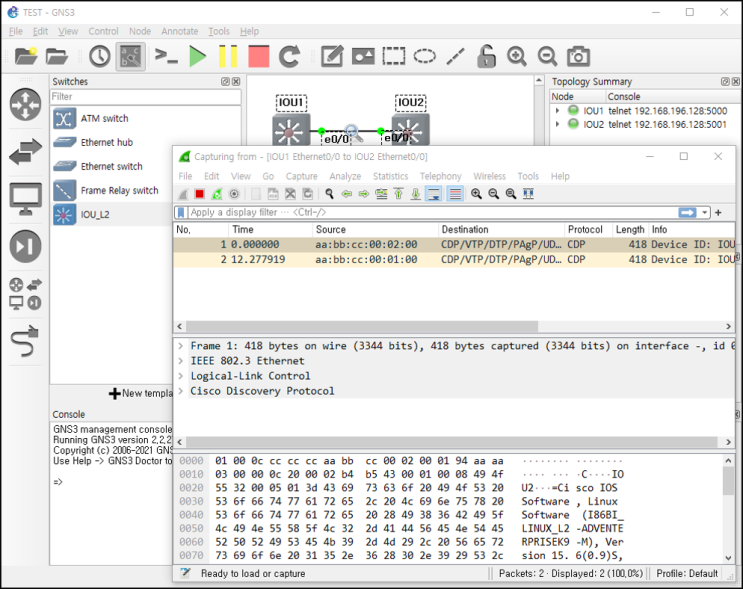Screen dimensions: 743x589
Task: Toggle the lock items padlock icon
Action: tap(486, 56)
